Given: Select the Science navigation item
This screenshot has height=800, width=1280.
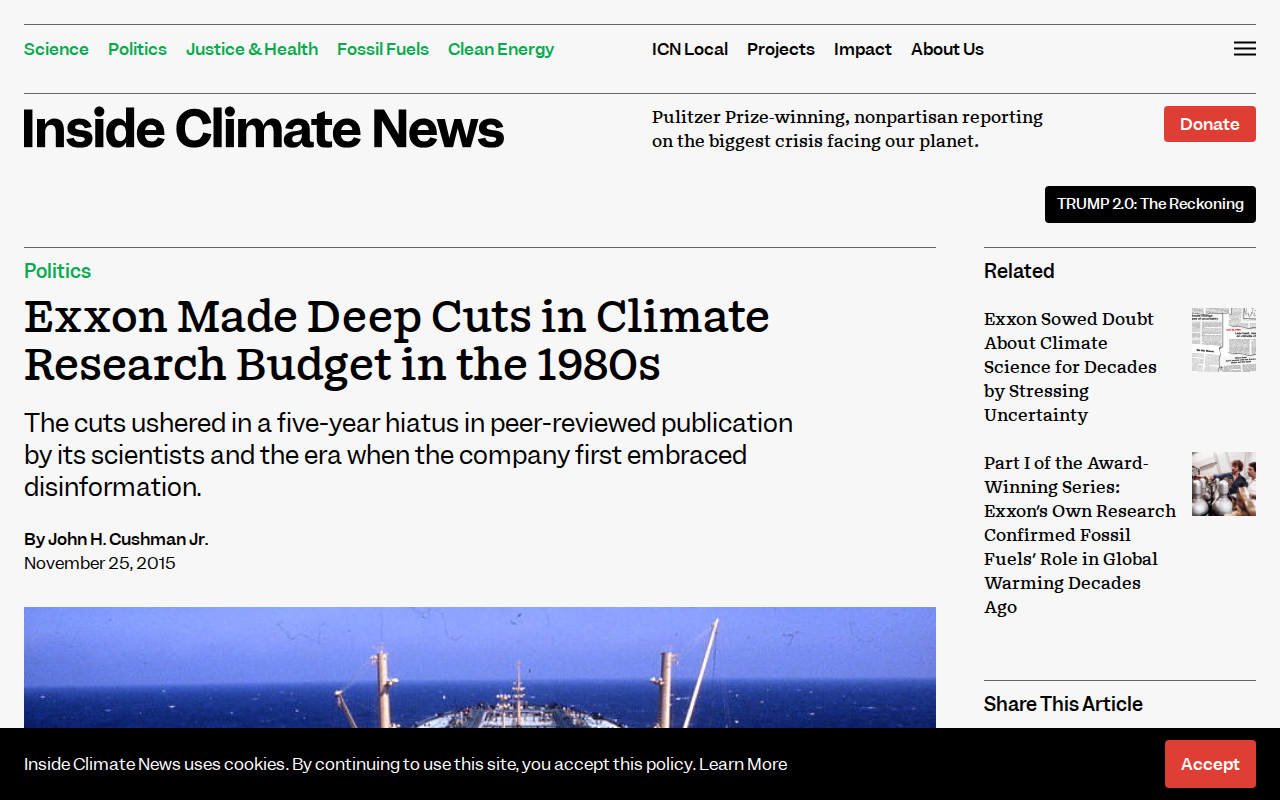Looking at the screenshot, I should point(56,49).
